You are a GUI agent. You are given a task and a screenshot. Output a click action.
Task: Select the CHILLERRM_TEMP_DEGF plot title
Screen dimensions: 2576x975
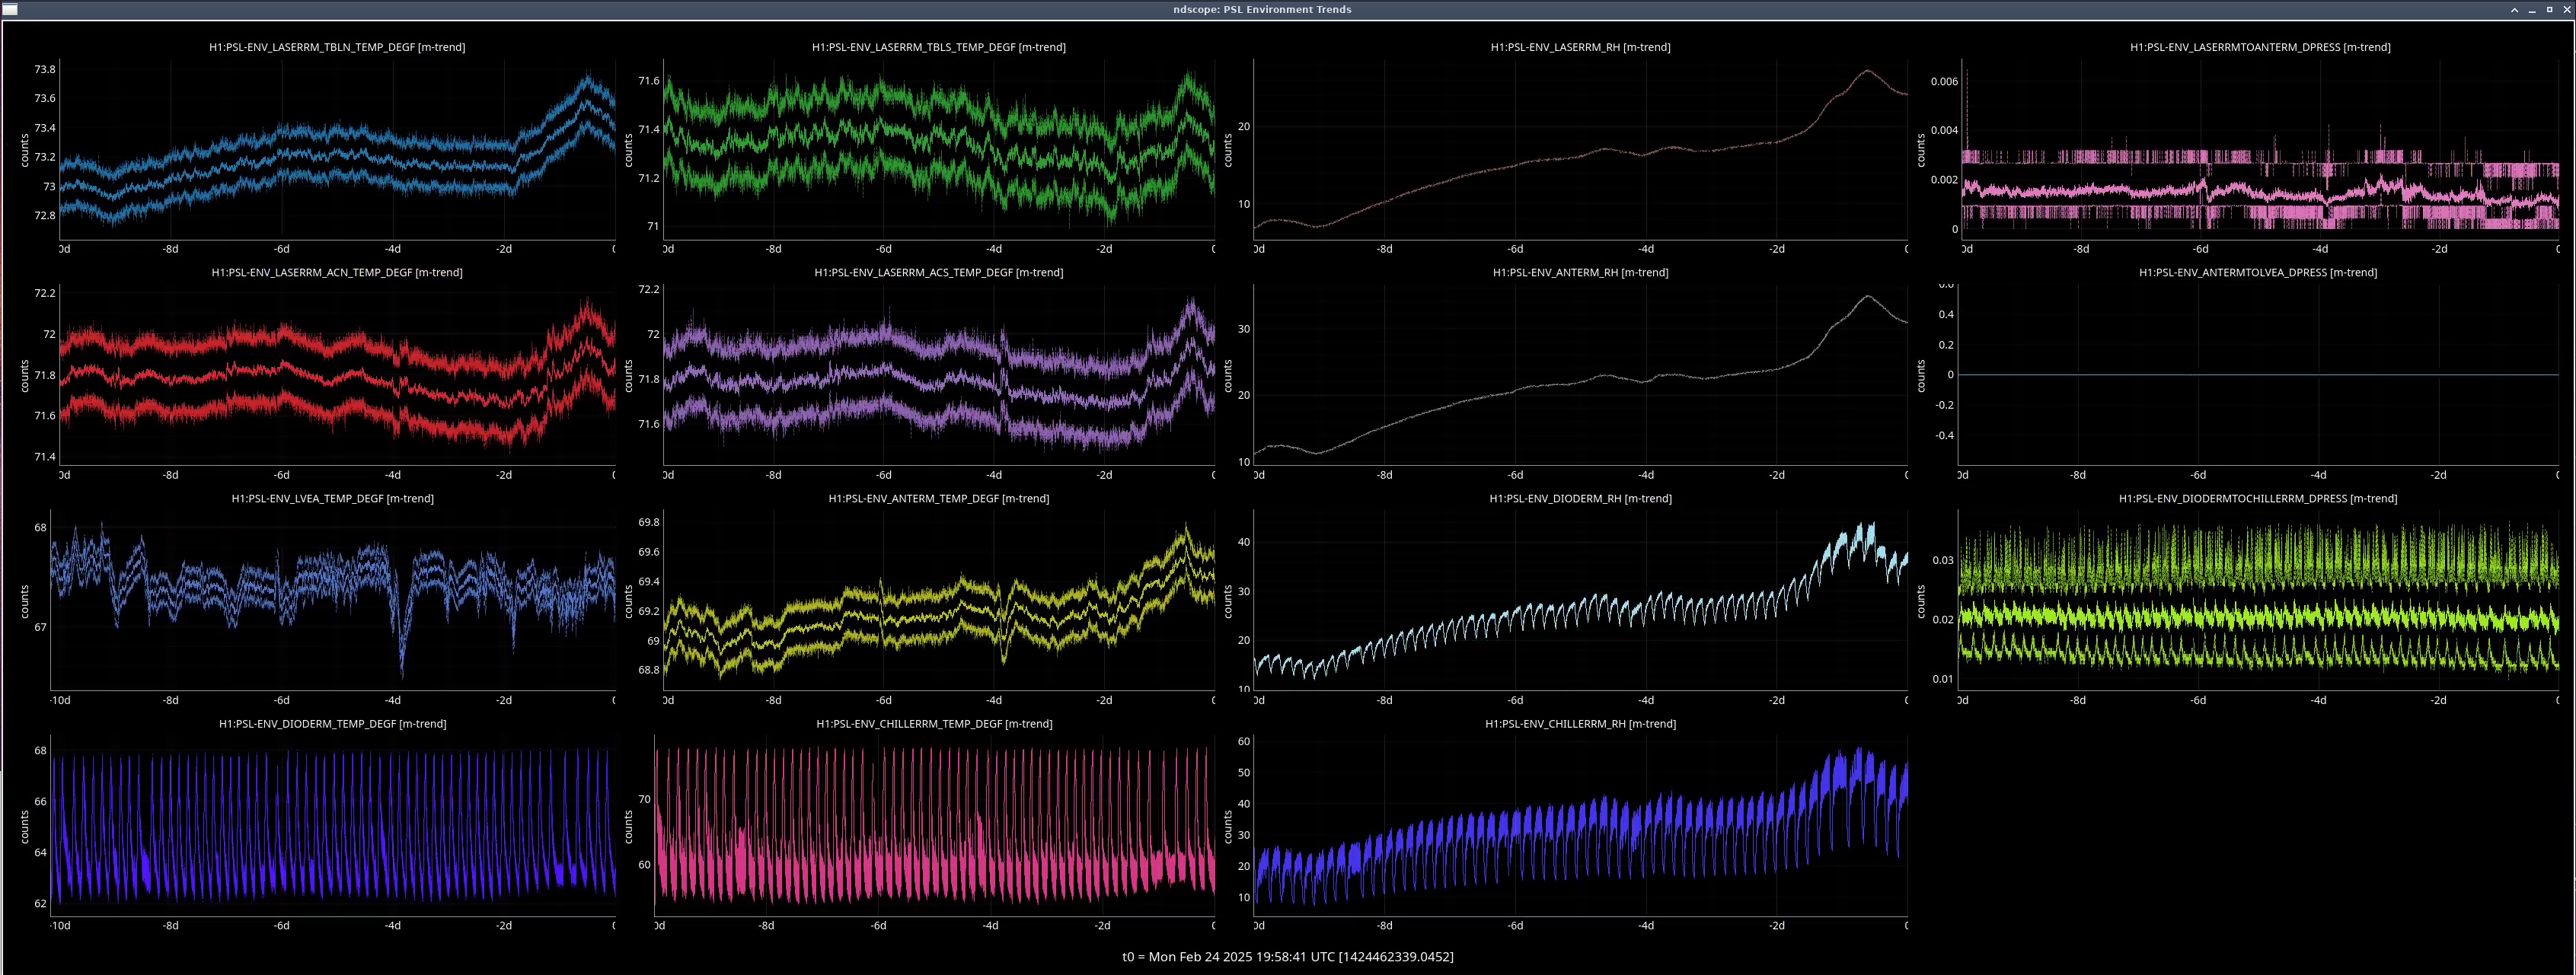(934, 723)
